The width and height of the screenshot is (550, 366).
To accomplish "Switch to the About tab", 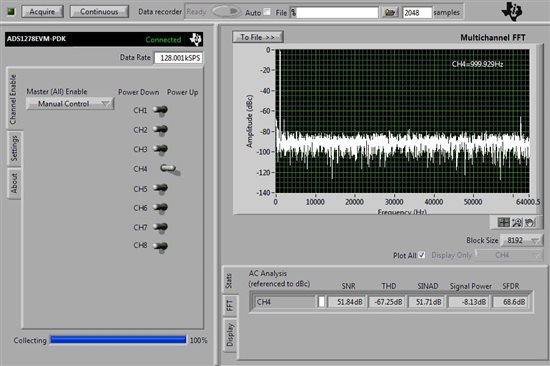I will coord(14,183).
